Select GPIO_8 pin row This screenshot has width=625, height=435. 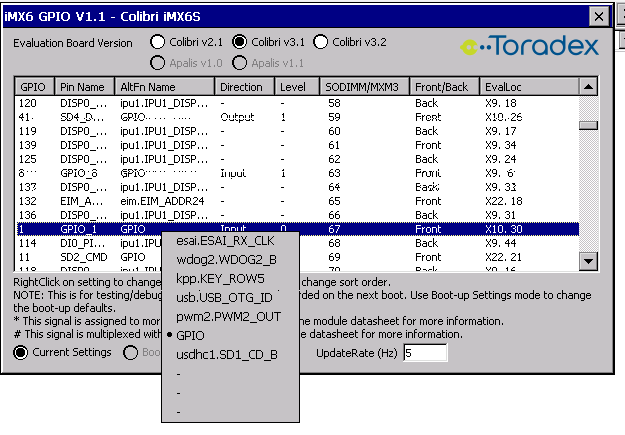[297, 173]
